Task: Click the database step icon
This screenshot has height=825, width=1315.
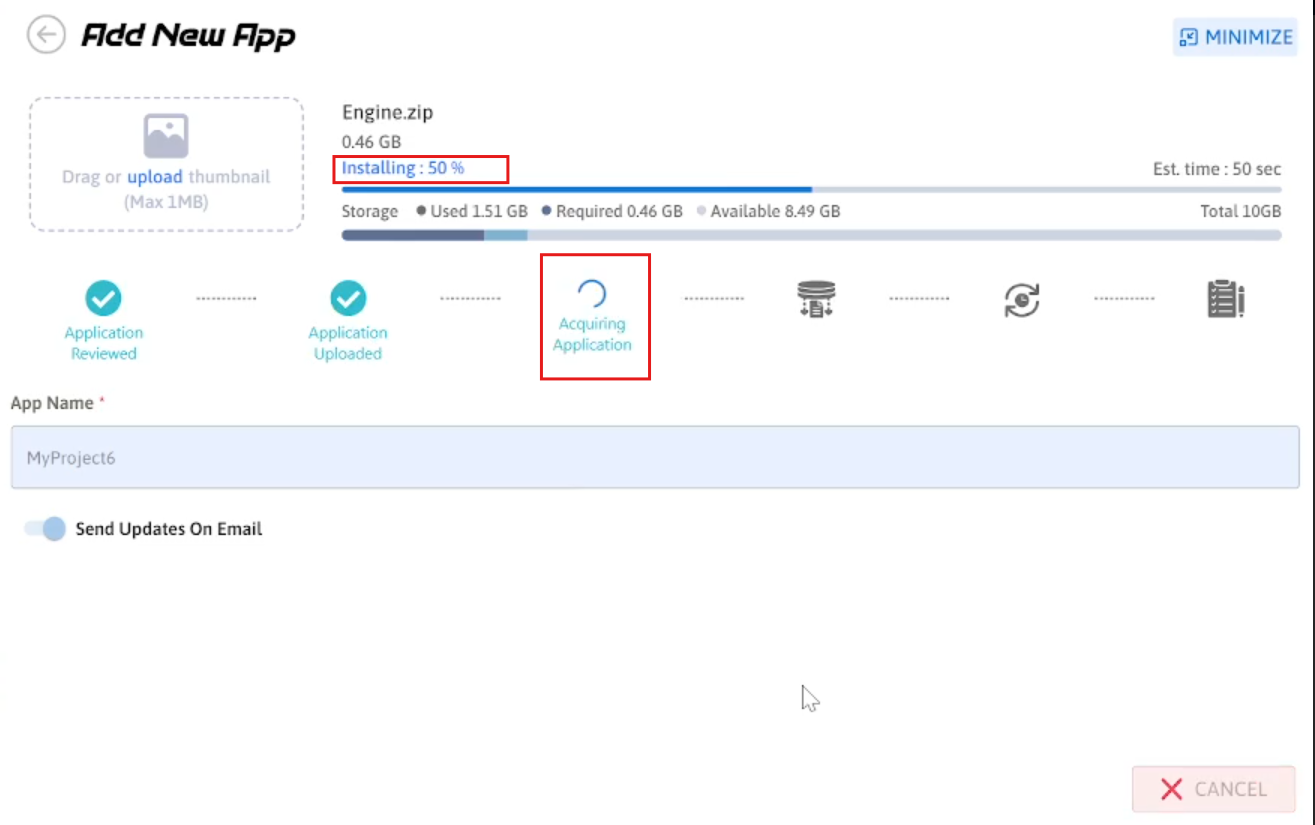Action: (816, 299)
